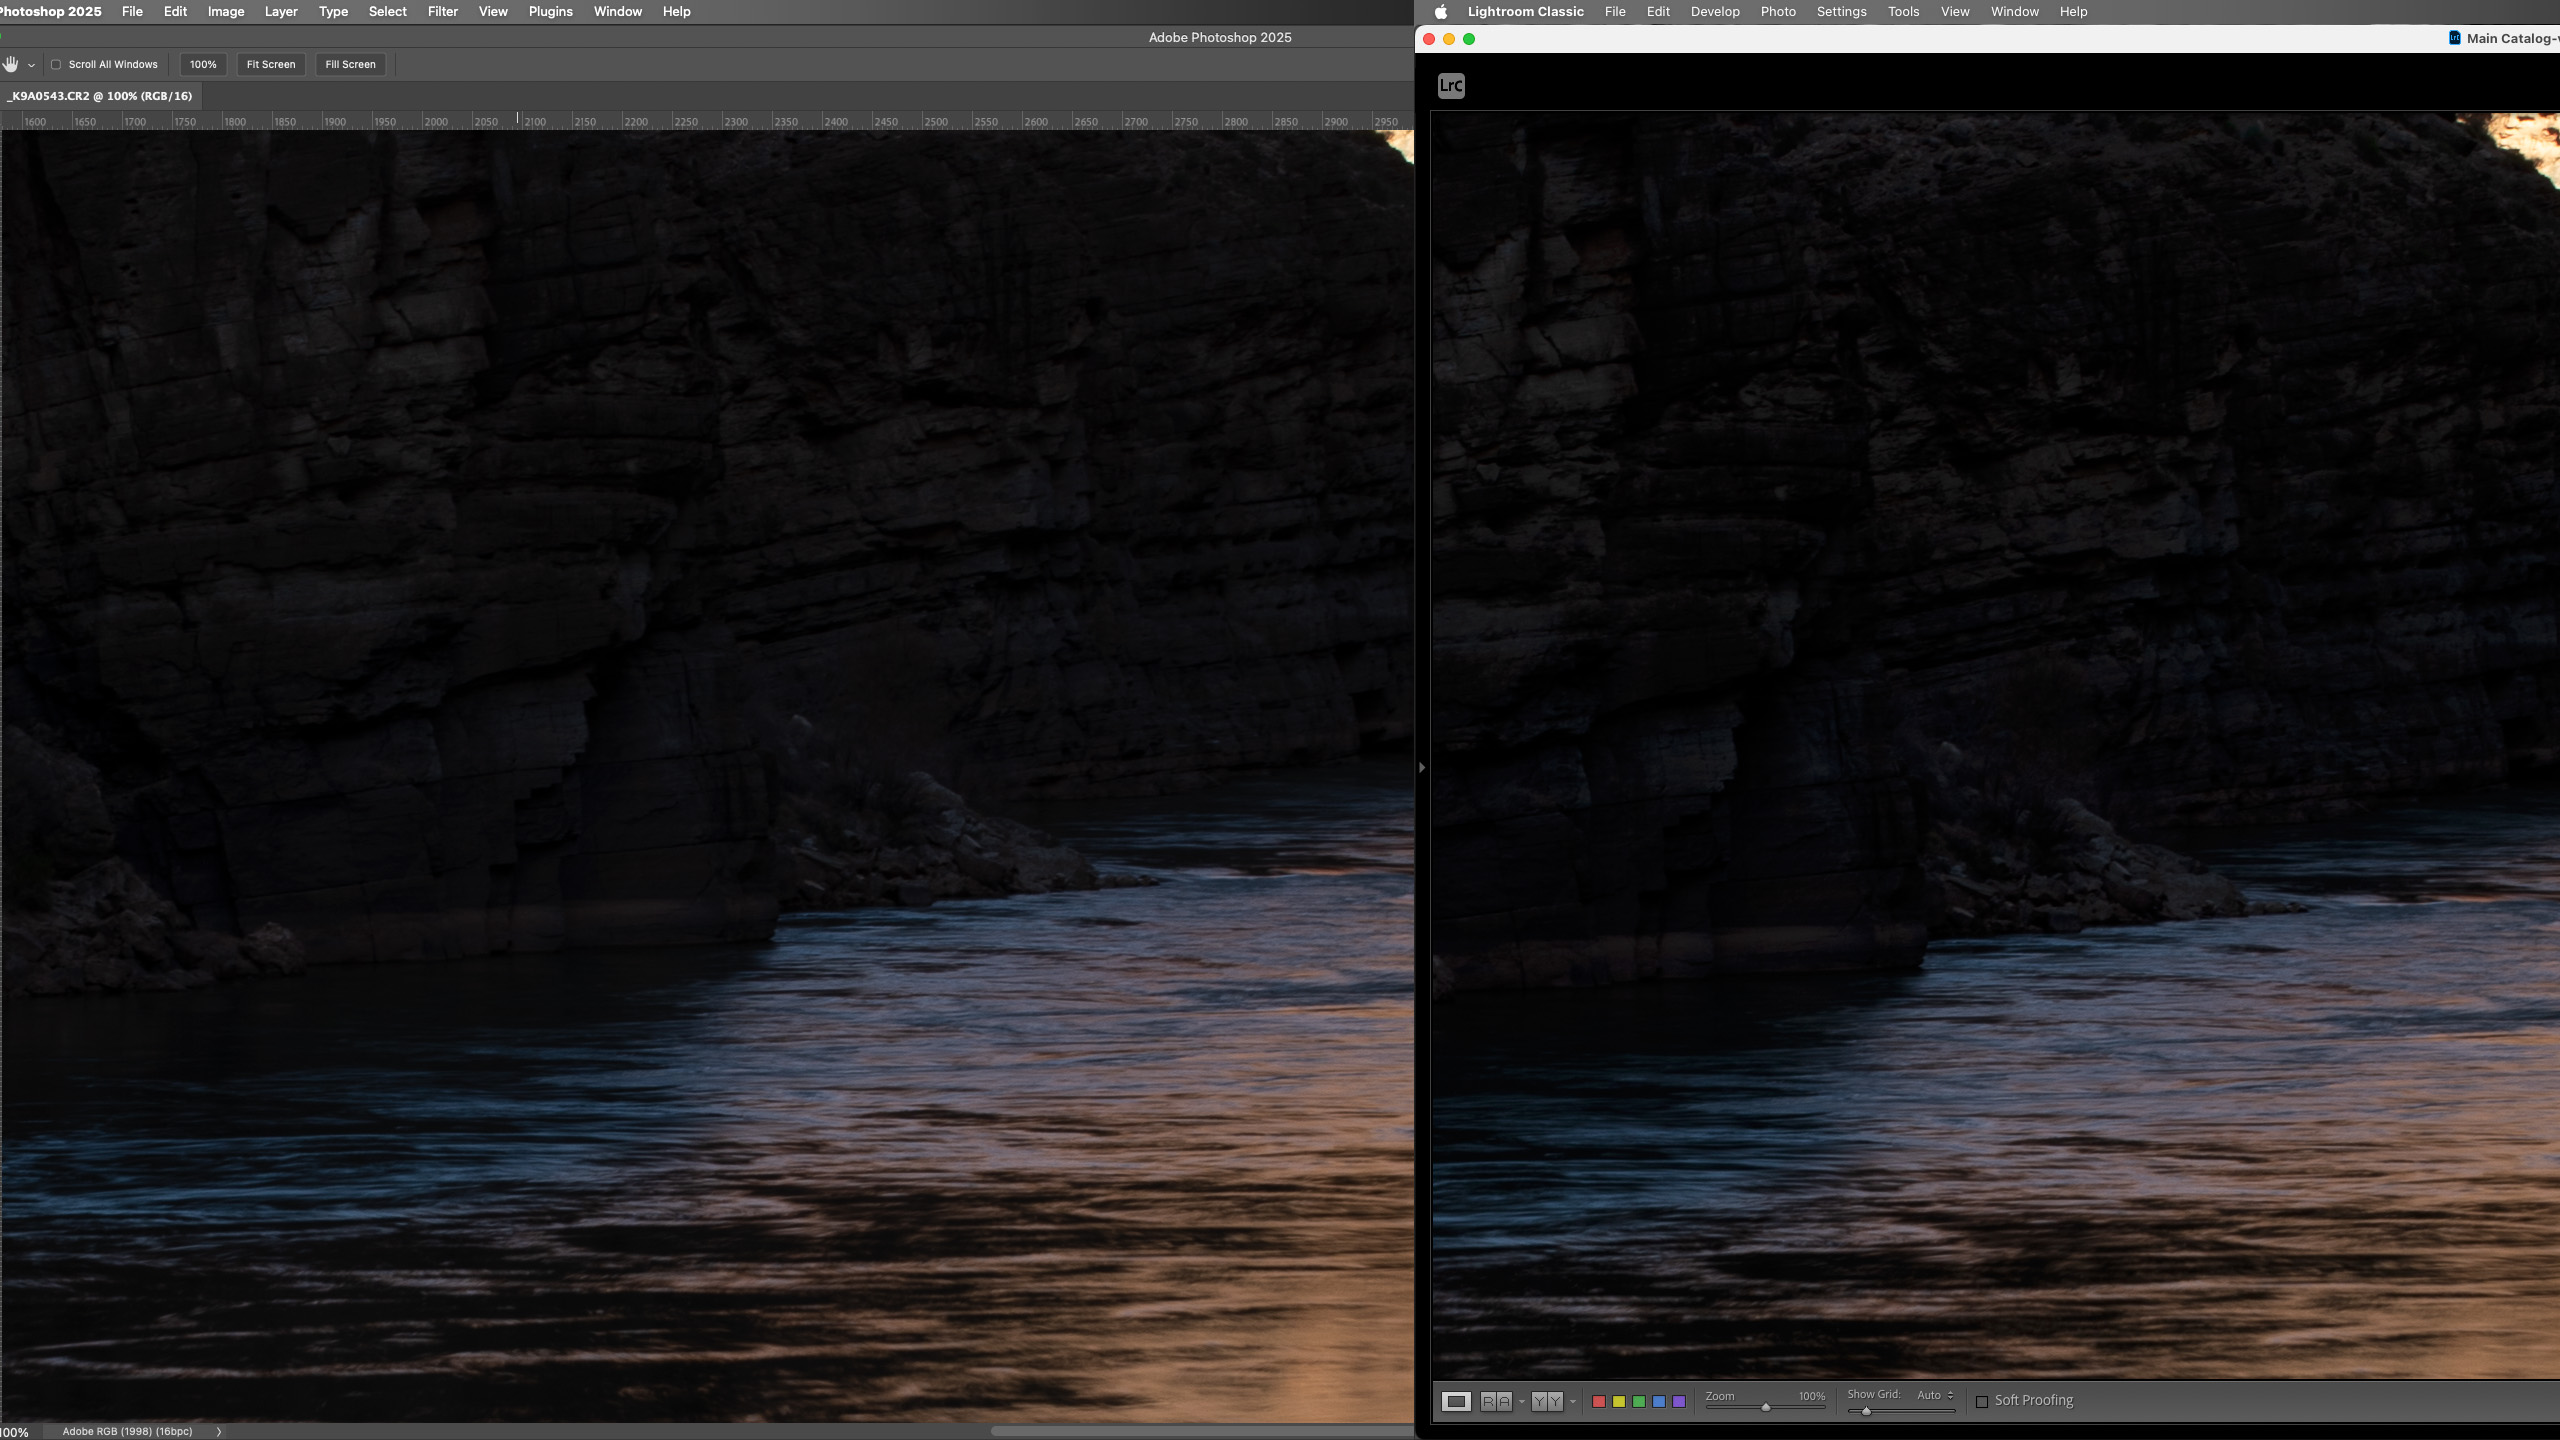Change the Show Grid Auto setting
The width and height of the screenshot is (2560, 1440).
click(x=1933, y=1395)
